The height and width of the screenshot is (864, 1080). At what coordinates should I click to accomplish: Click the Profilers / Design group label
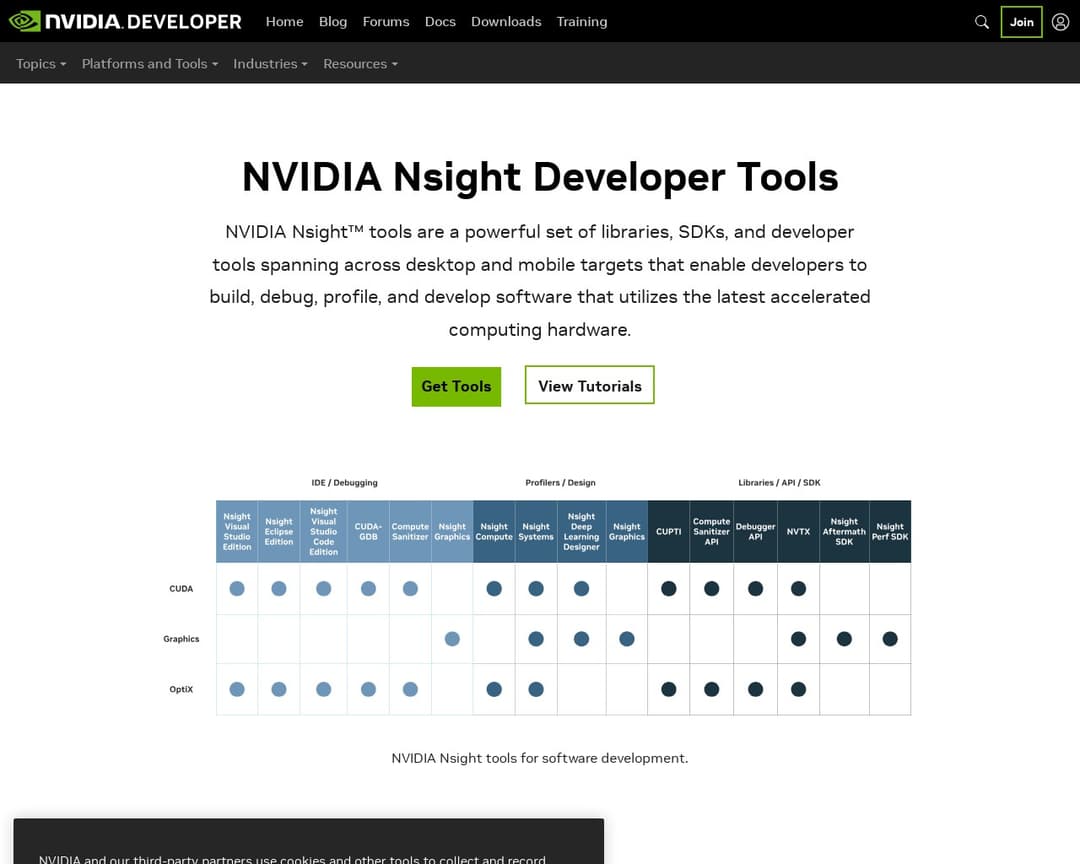pos(561,482)
